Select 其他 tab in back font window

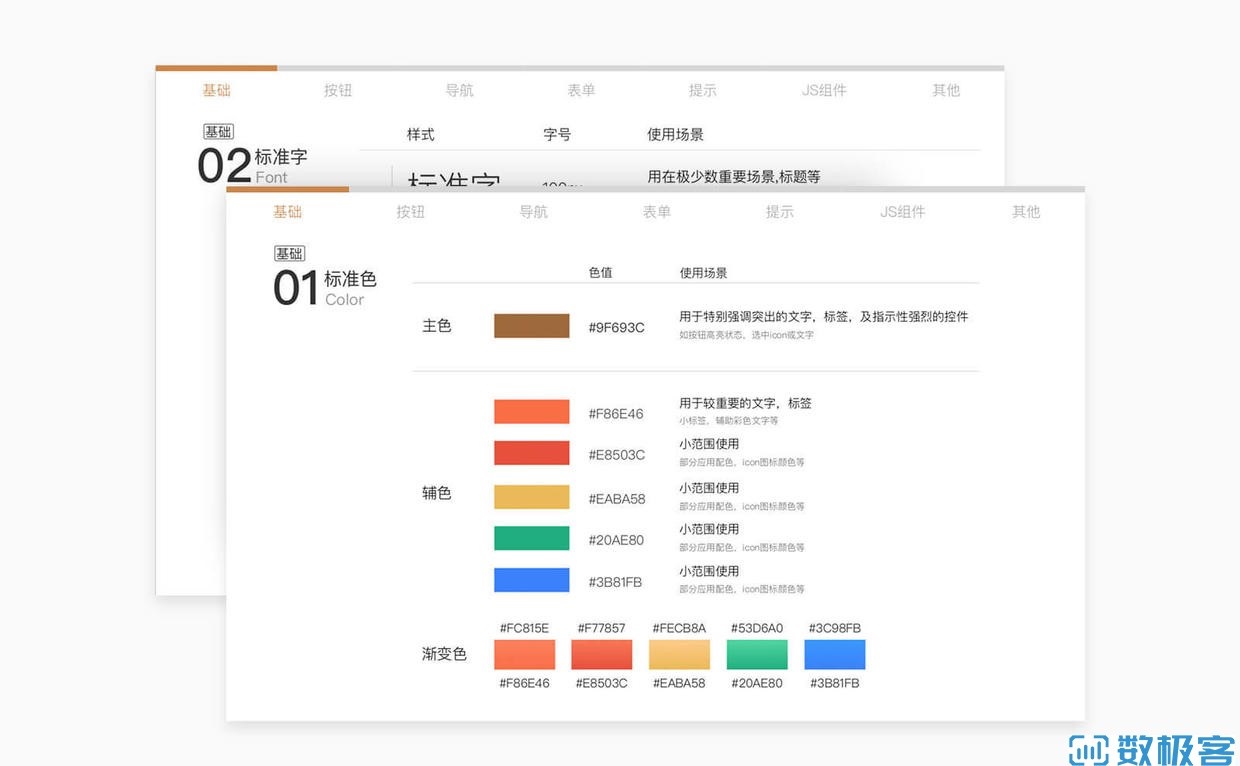coord(946,90)
